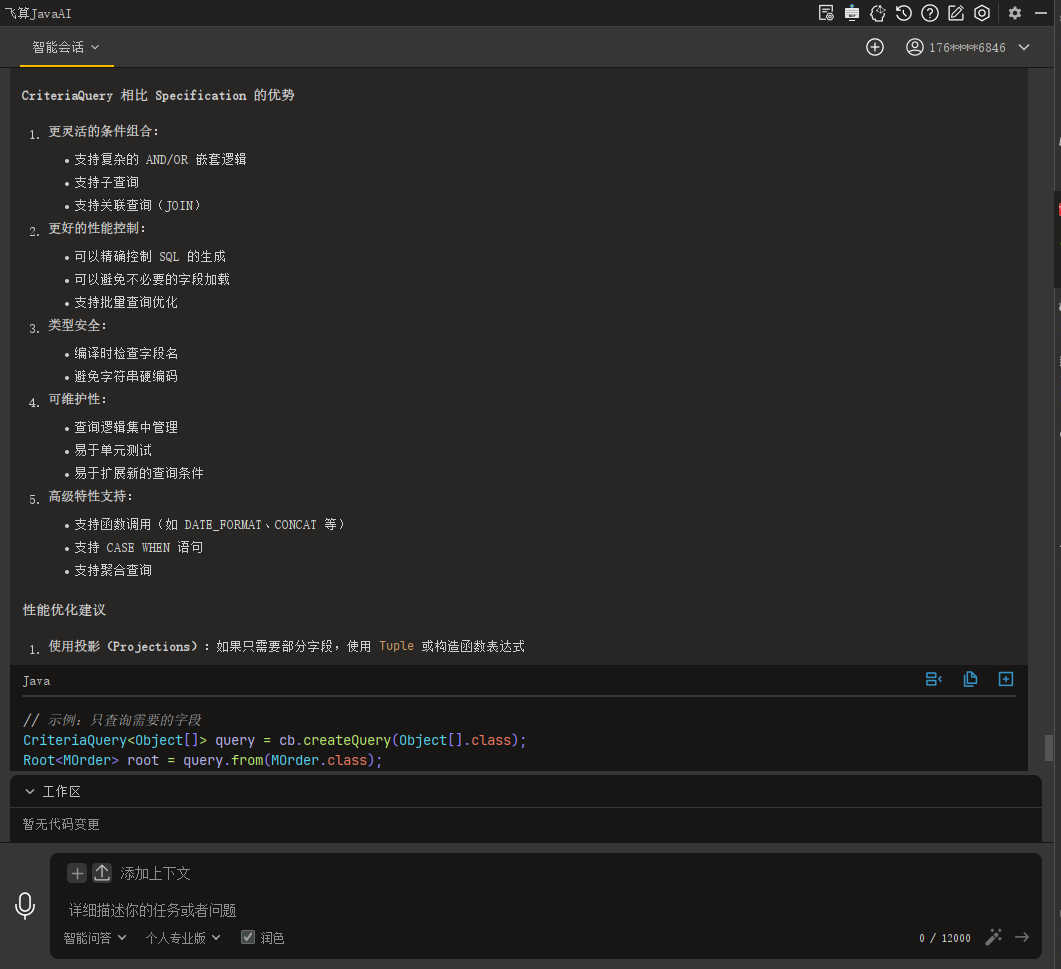Click the microphone voice input icon
1061x969 pixels.
click(25, 905)
